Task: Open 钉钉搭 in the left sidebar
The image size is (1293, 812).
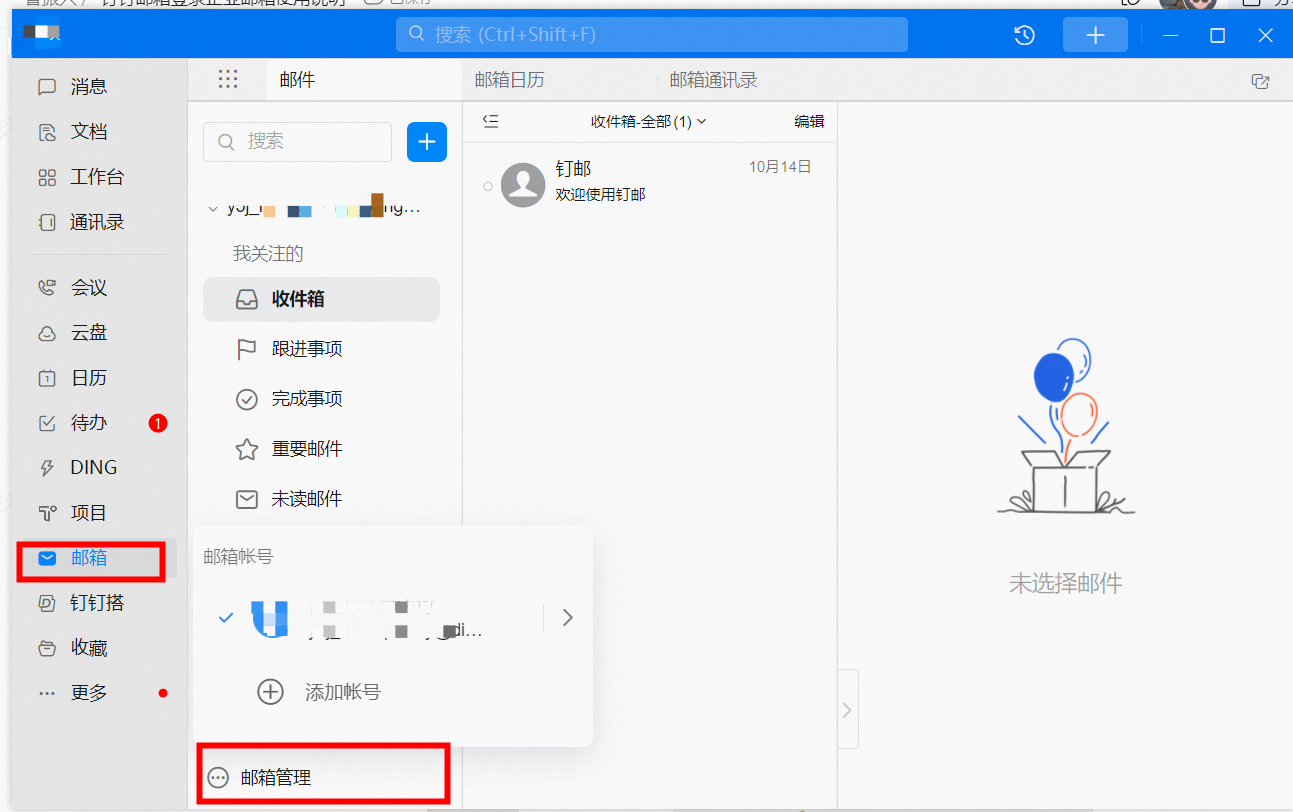Action: pos(96,603)
